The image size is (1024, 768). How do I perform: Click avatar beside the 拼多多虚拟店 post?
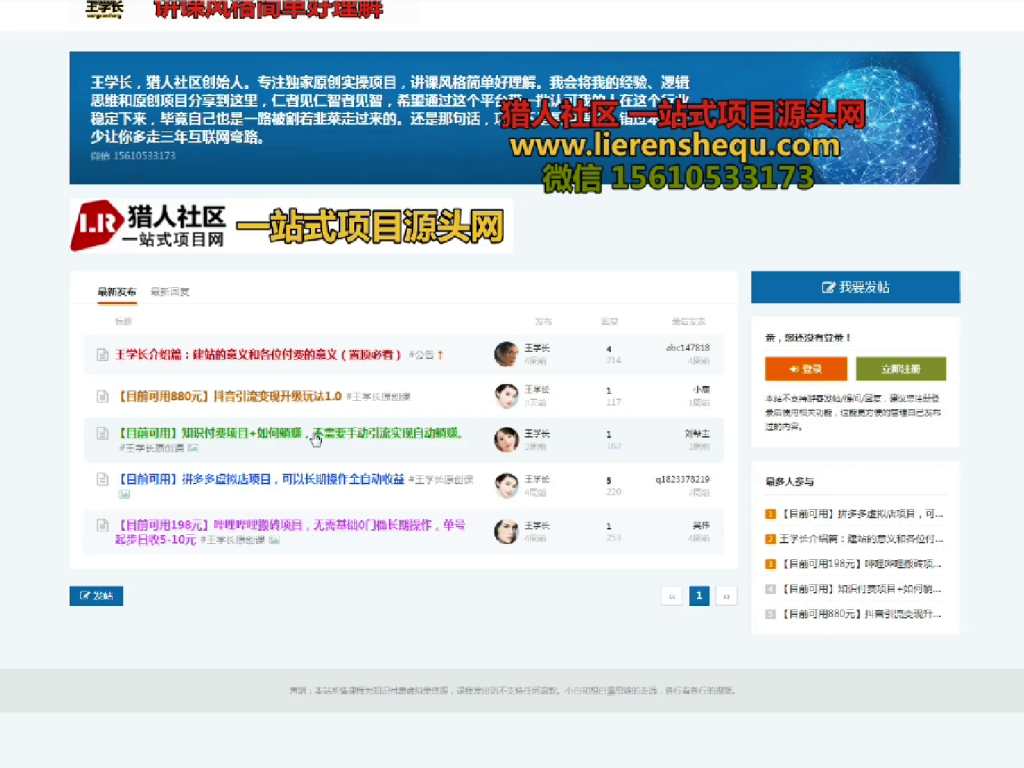506,485
